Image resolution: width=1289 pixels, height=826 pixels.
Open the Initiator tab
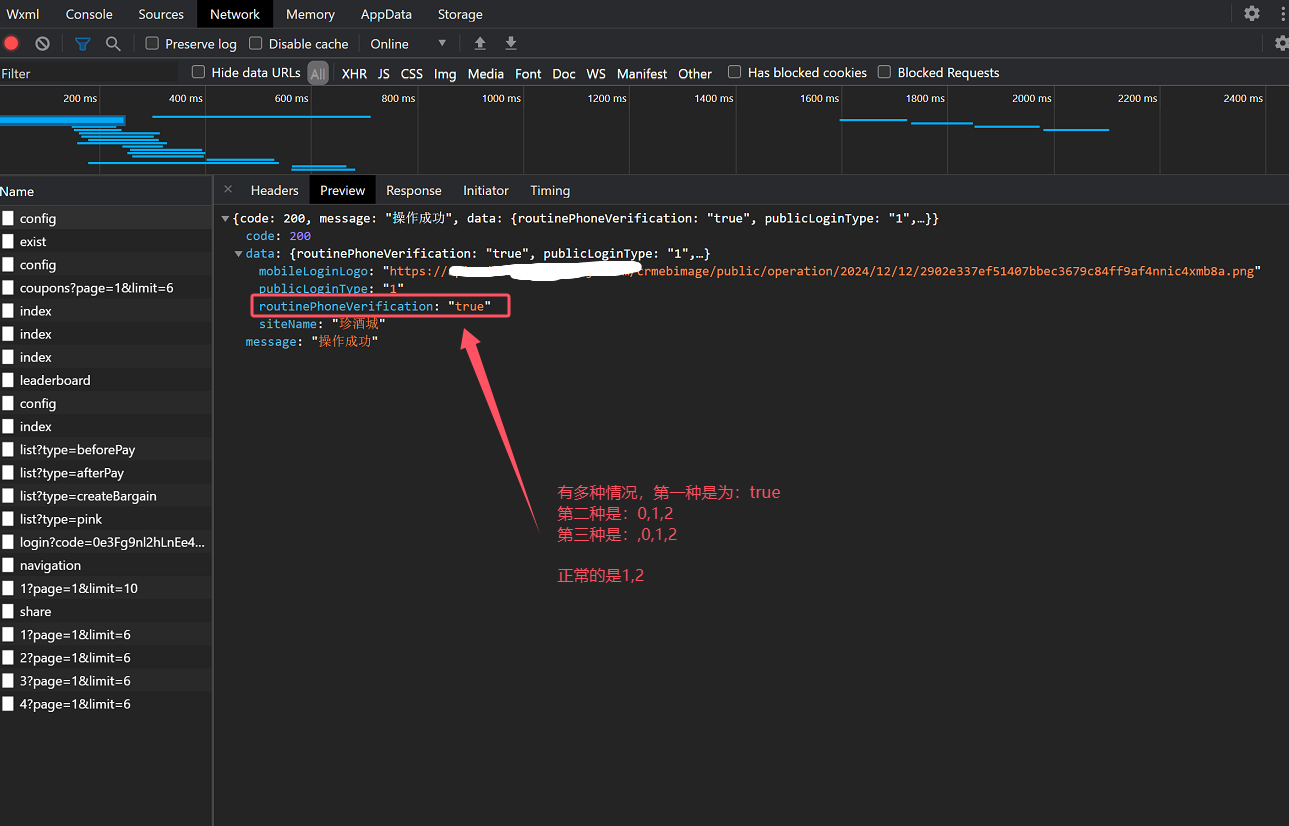coord(486,190)
